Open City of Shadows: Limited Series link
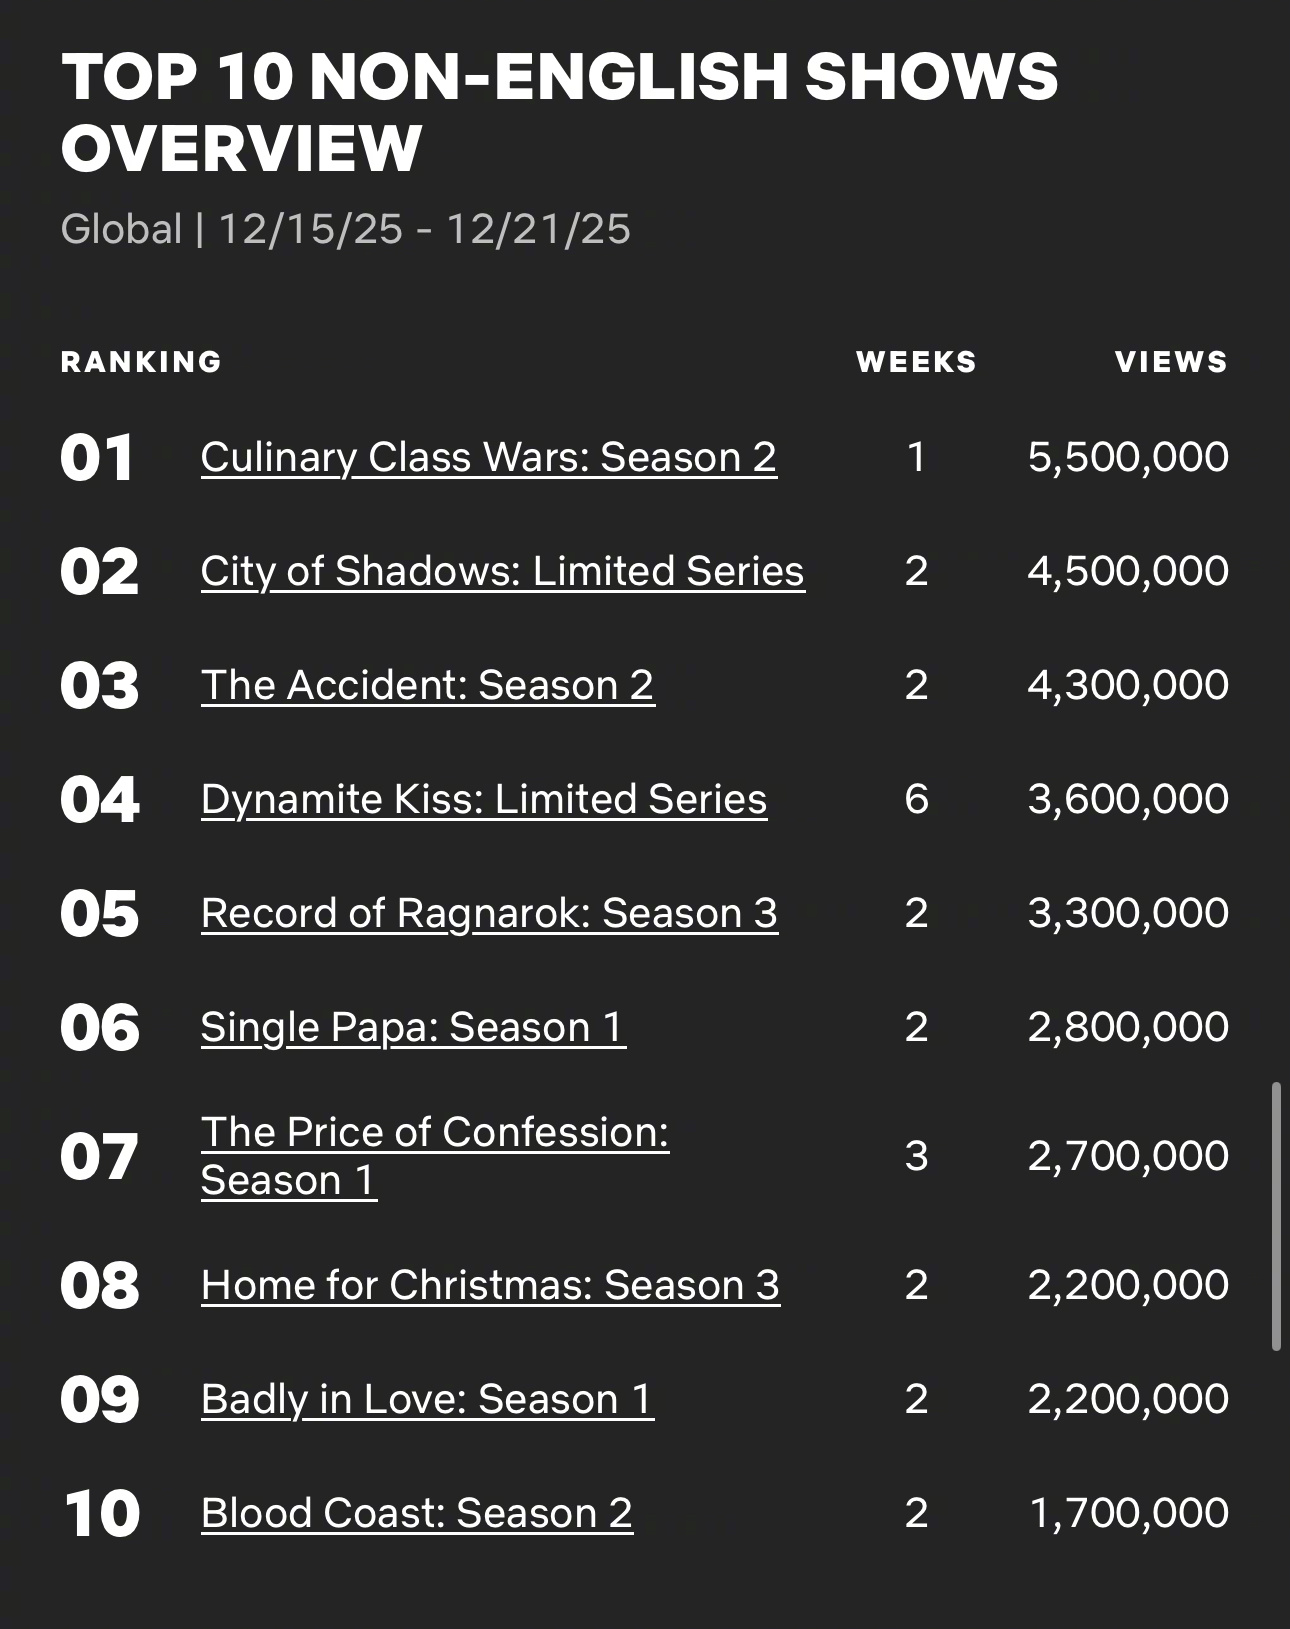 click(x=502, y=571)
